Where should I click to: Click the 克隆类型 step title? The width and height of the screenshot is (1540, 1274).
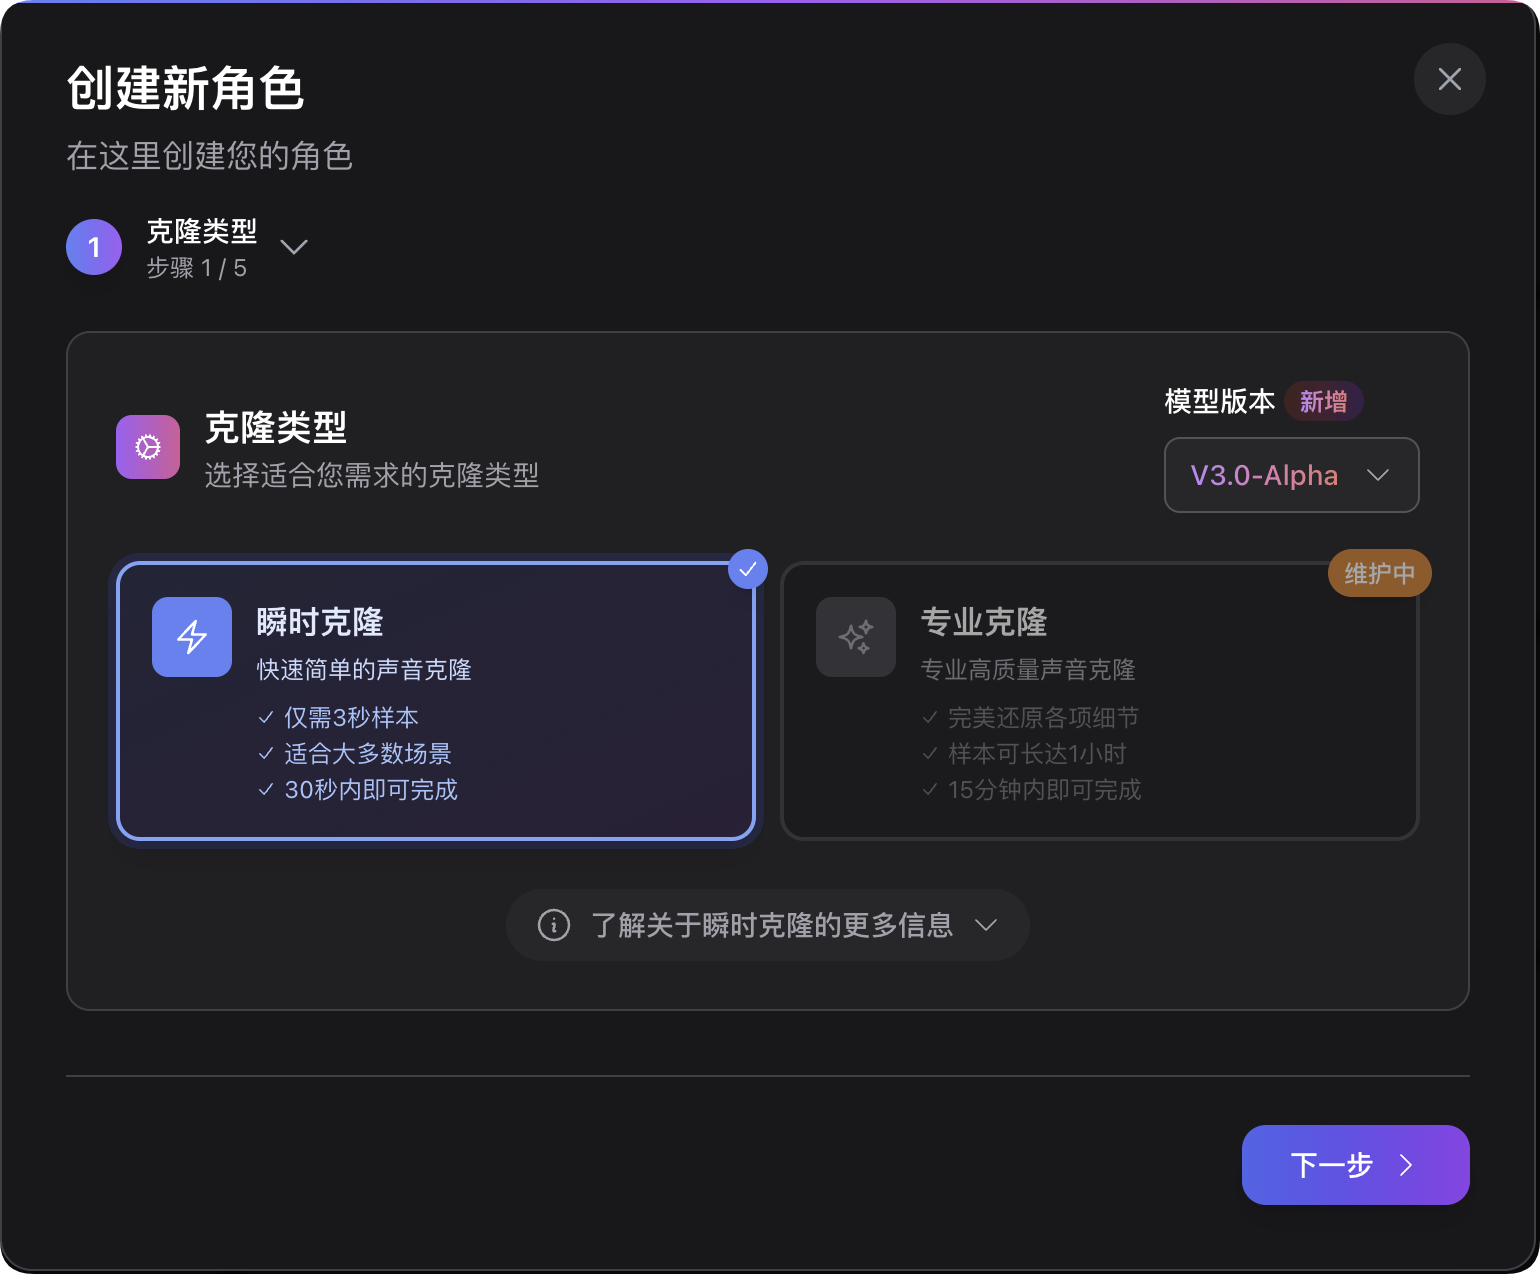(202, 232)
